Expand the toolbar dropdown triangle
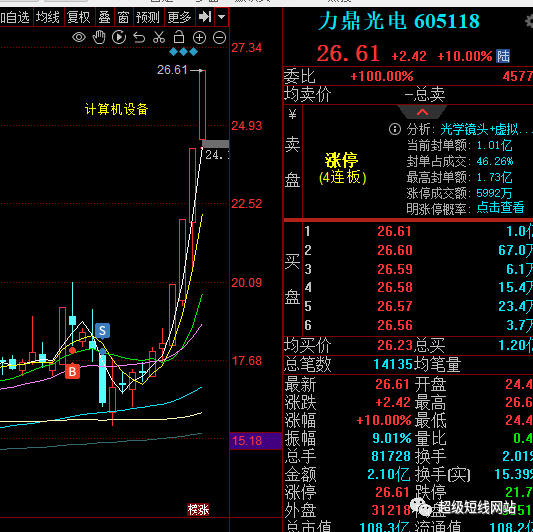The width and height of the screenshot is (533, 532). (221, 17)
